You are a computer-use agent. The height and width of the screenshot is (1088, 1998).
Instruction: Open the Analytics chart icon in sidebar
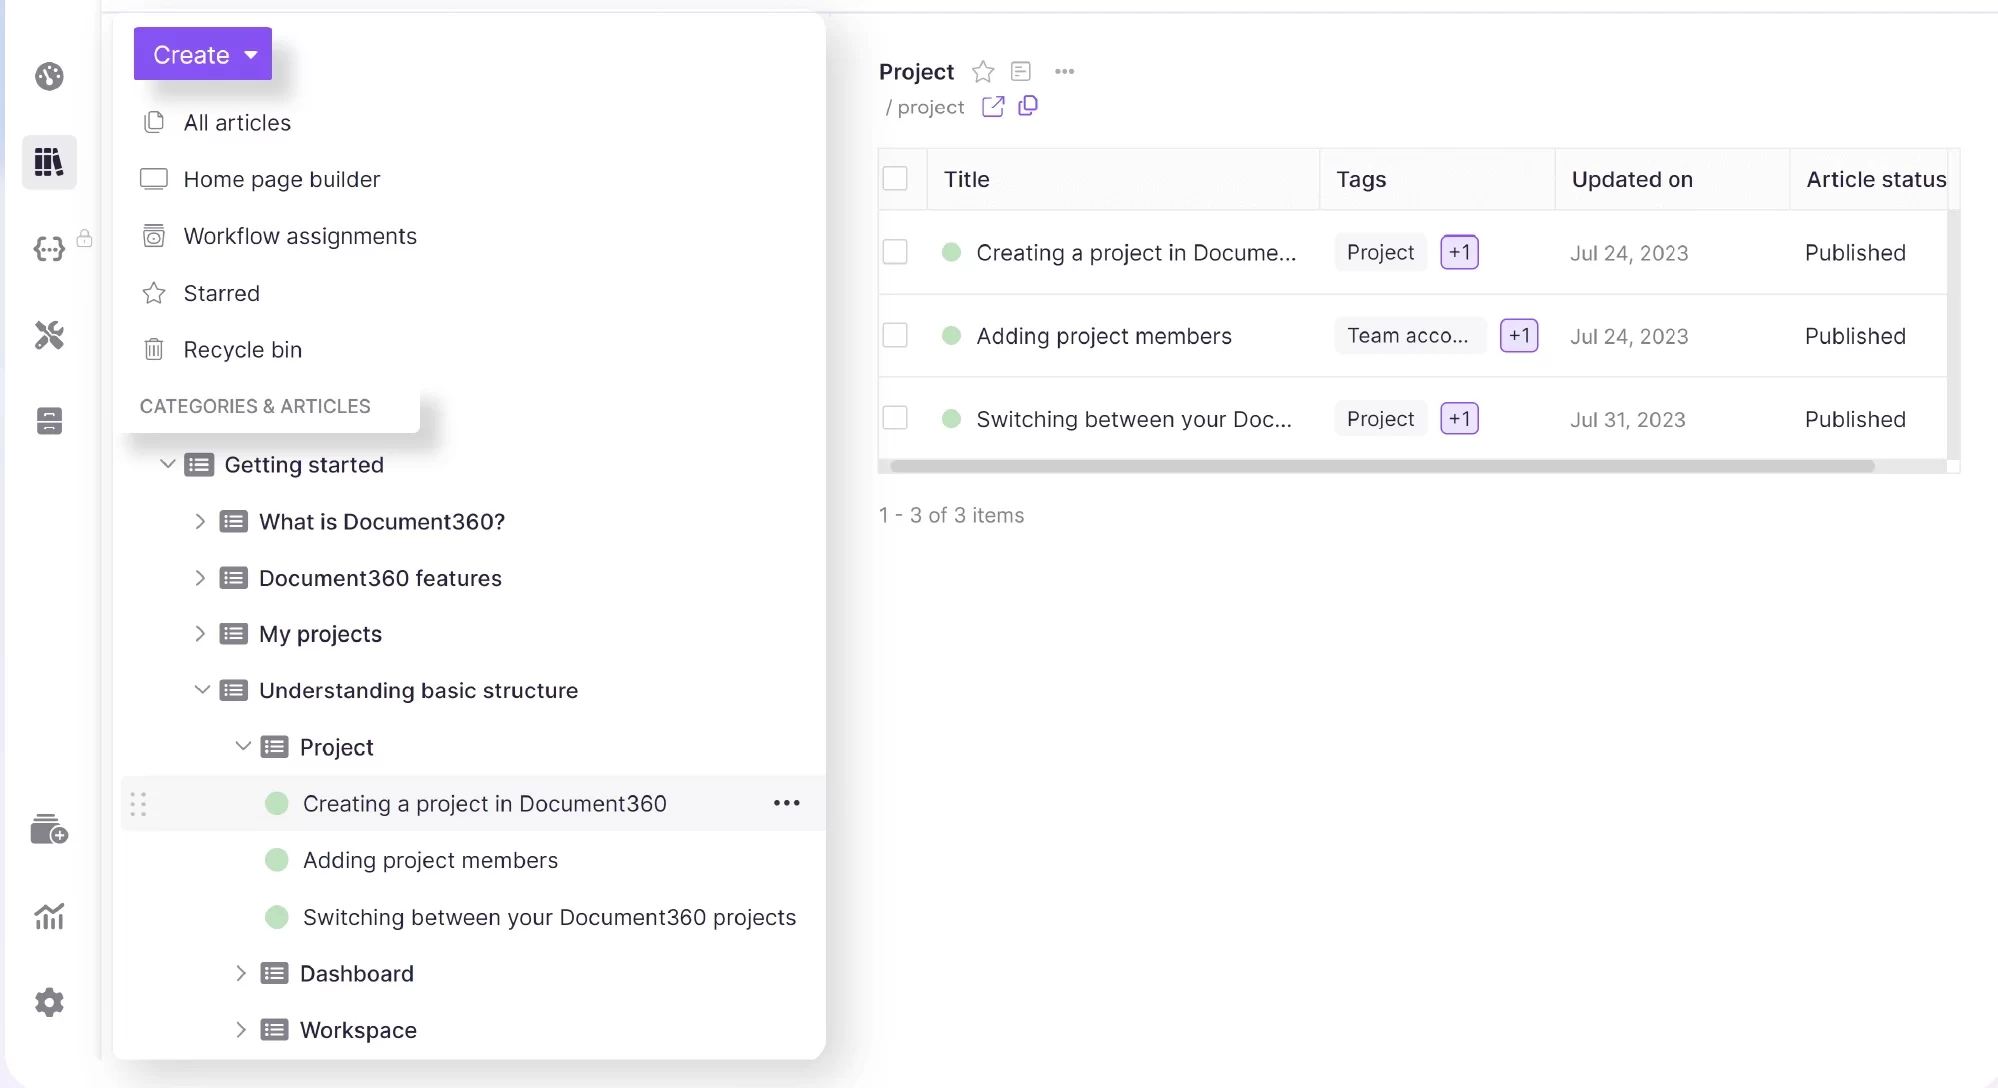49,916
